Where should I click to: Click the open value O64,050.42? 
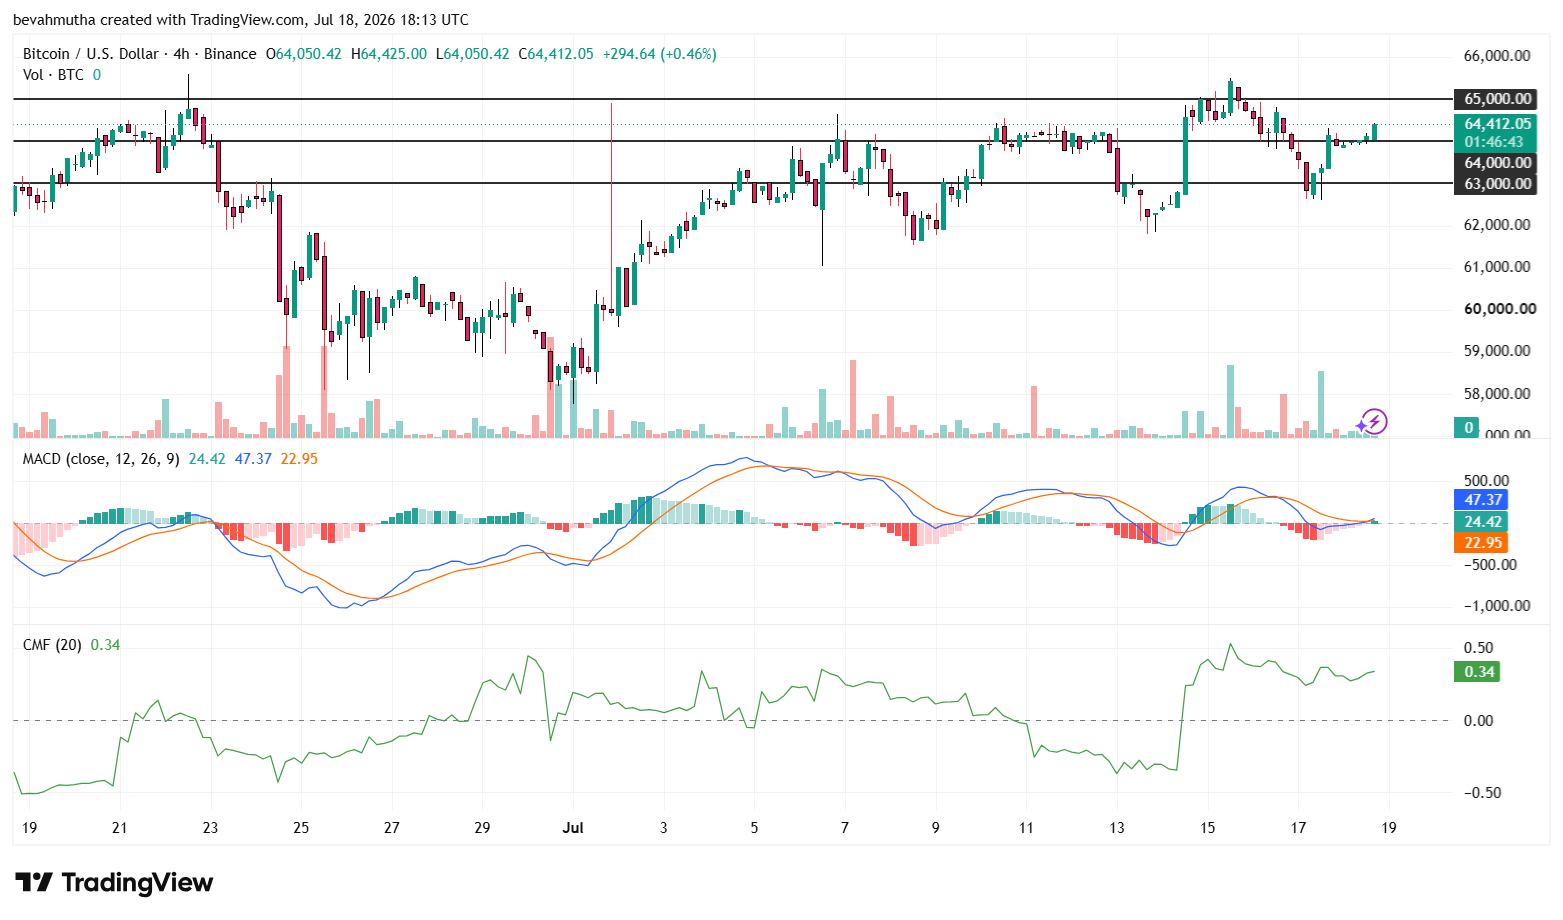pos(303,54)
